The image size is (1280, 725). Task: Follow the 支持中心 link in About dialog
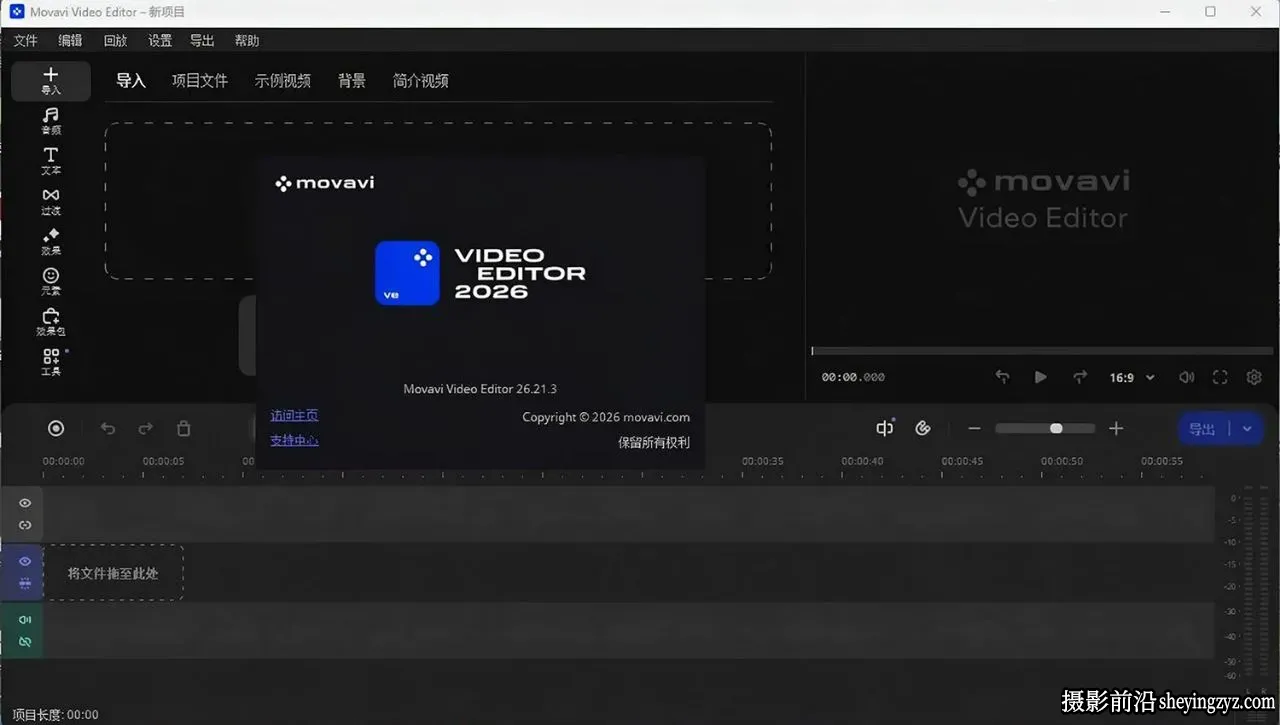pos(294,440)
